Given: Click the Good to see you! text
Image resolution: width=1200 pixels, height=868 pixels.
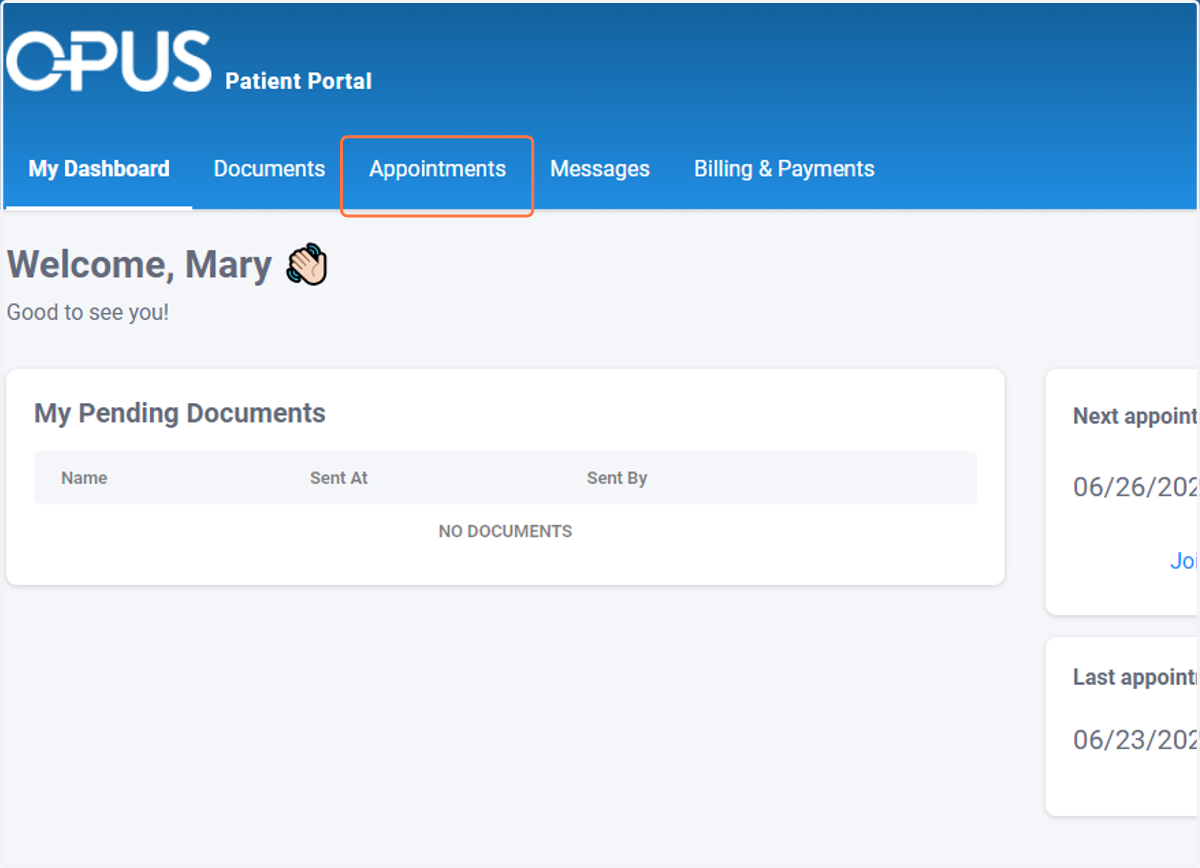Looking at the screenshot, I should click(x=88, y=313).
